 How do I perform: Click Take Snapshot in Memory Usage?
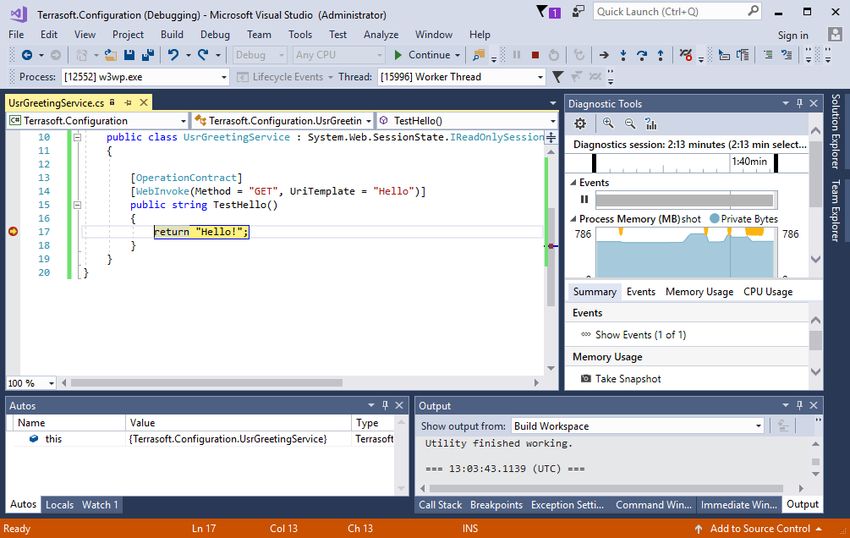tap(621, 379)
